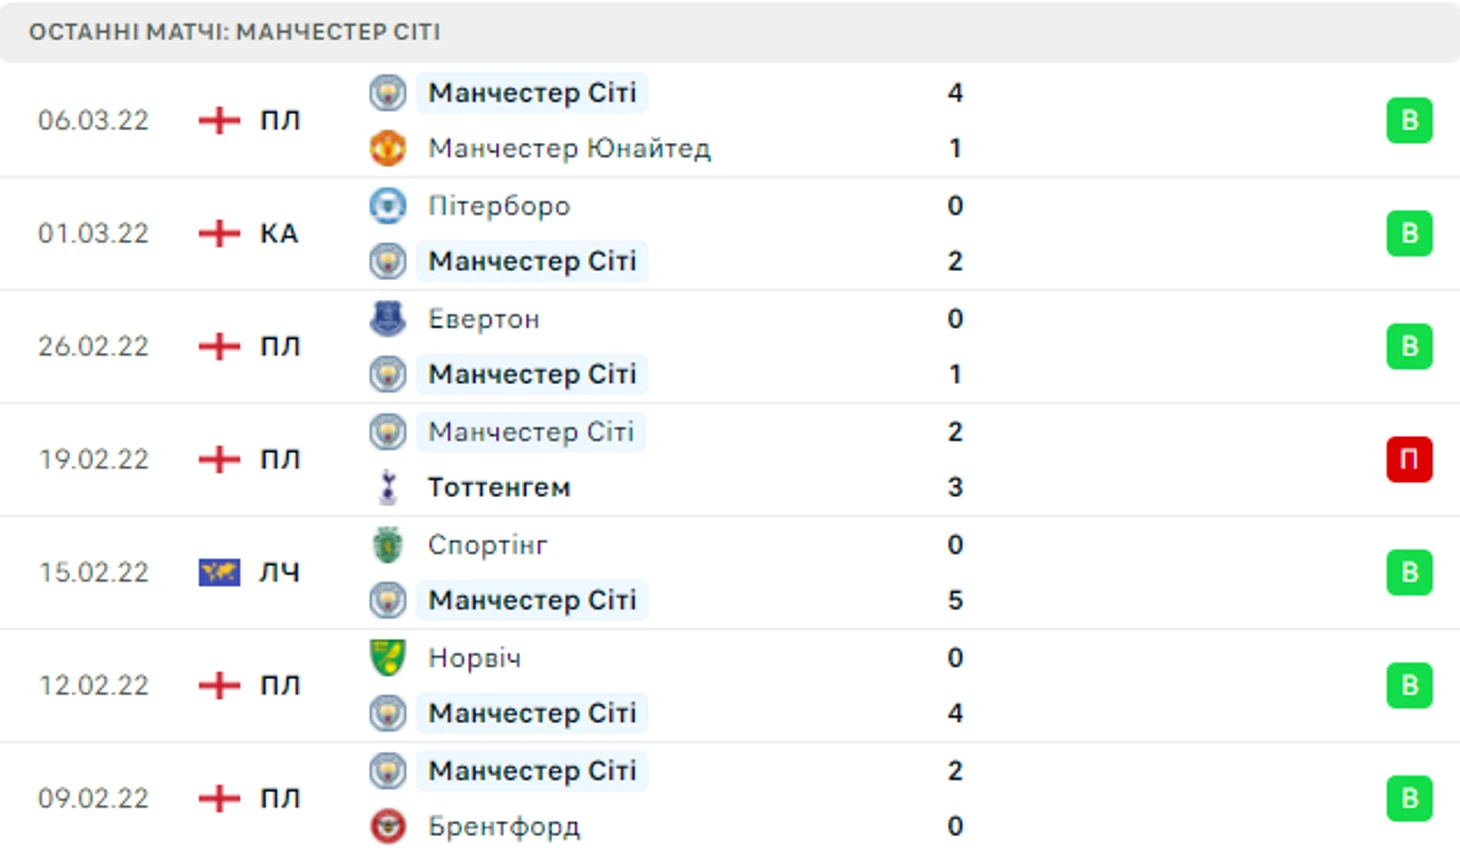Click green win badge for 06.03.22 match

[1409, 120]
